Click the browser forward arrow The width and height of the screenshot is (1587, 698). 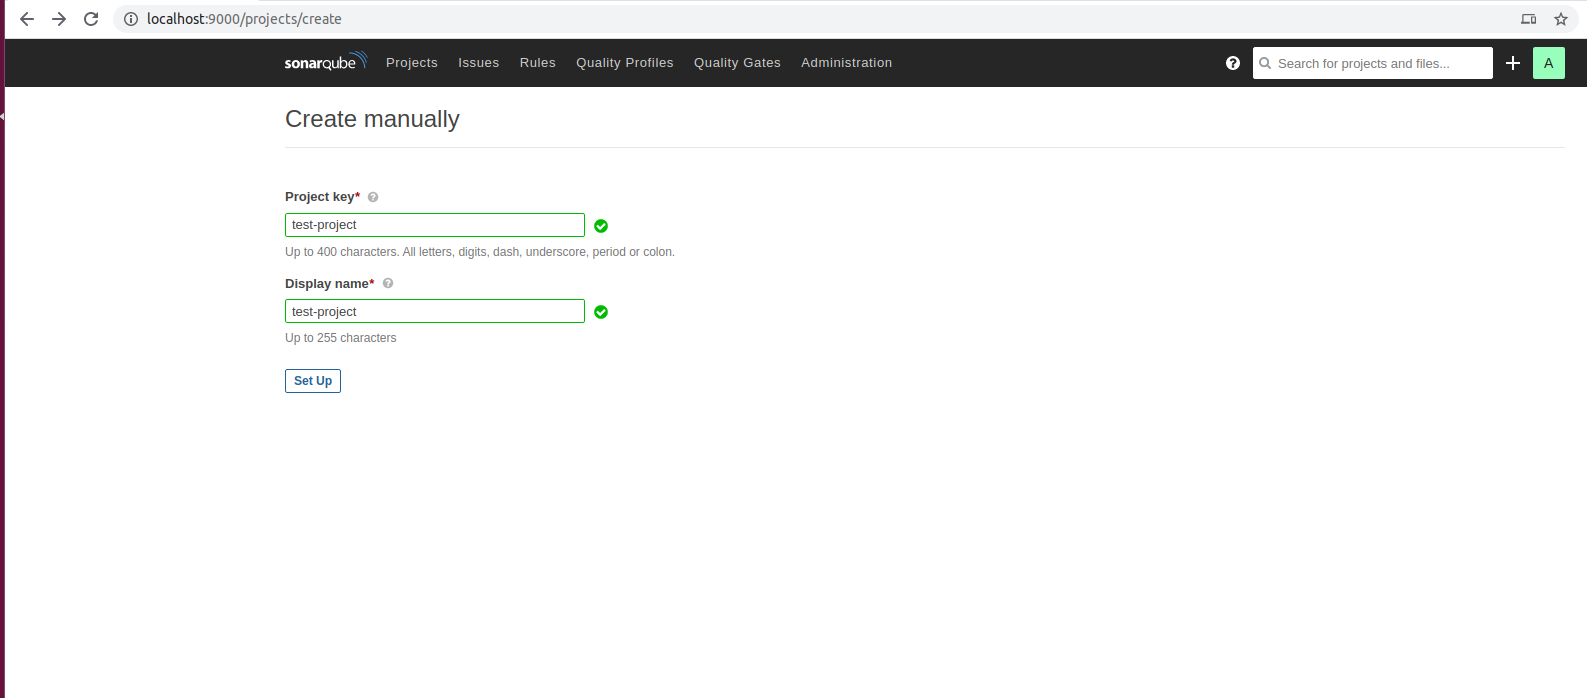59,19
